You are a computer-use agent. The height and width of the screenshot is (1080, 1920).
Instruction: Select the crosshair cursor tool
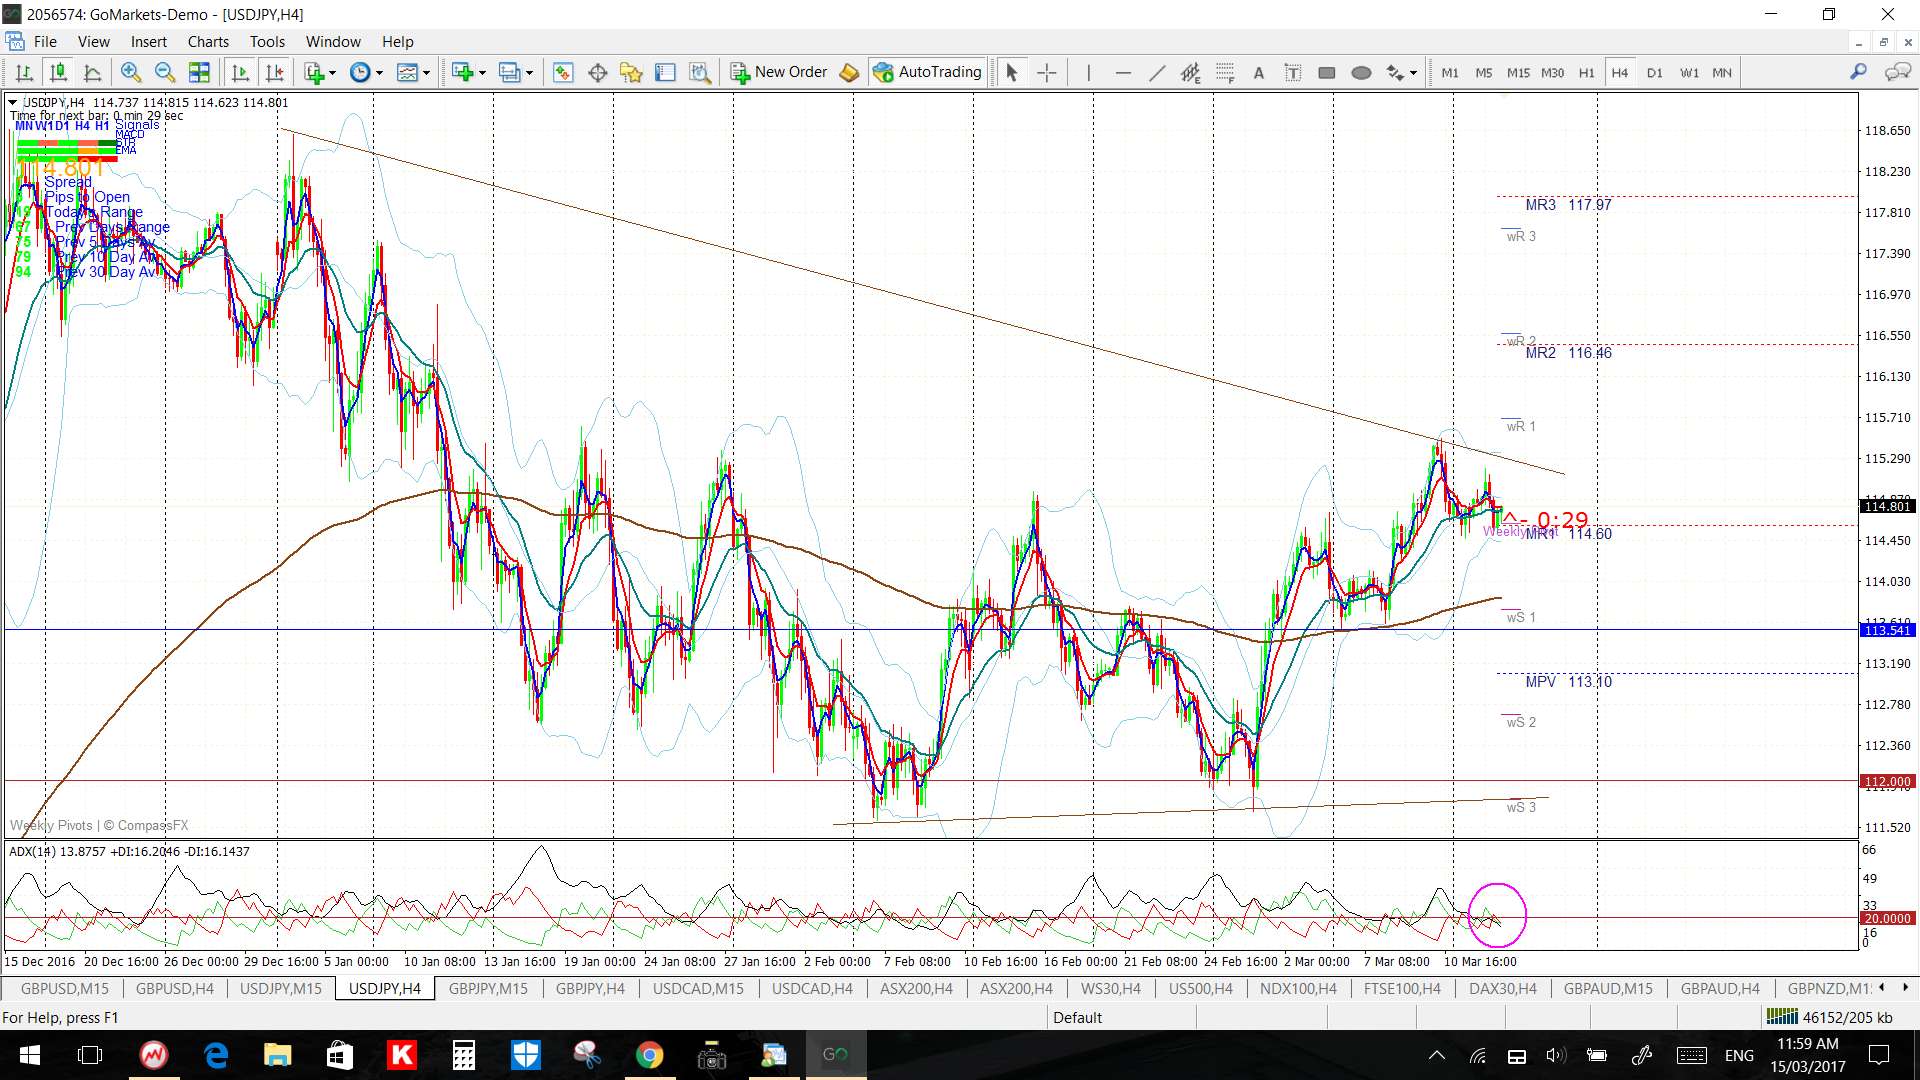(x=1046, y=72)
